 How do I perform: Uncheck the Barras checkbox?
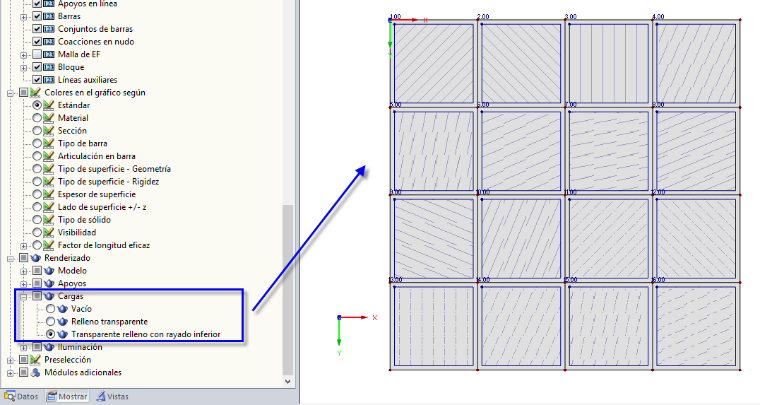pos(37,16)
